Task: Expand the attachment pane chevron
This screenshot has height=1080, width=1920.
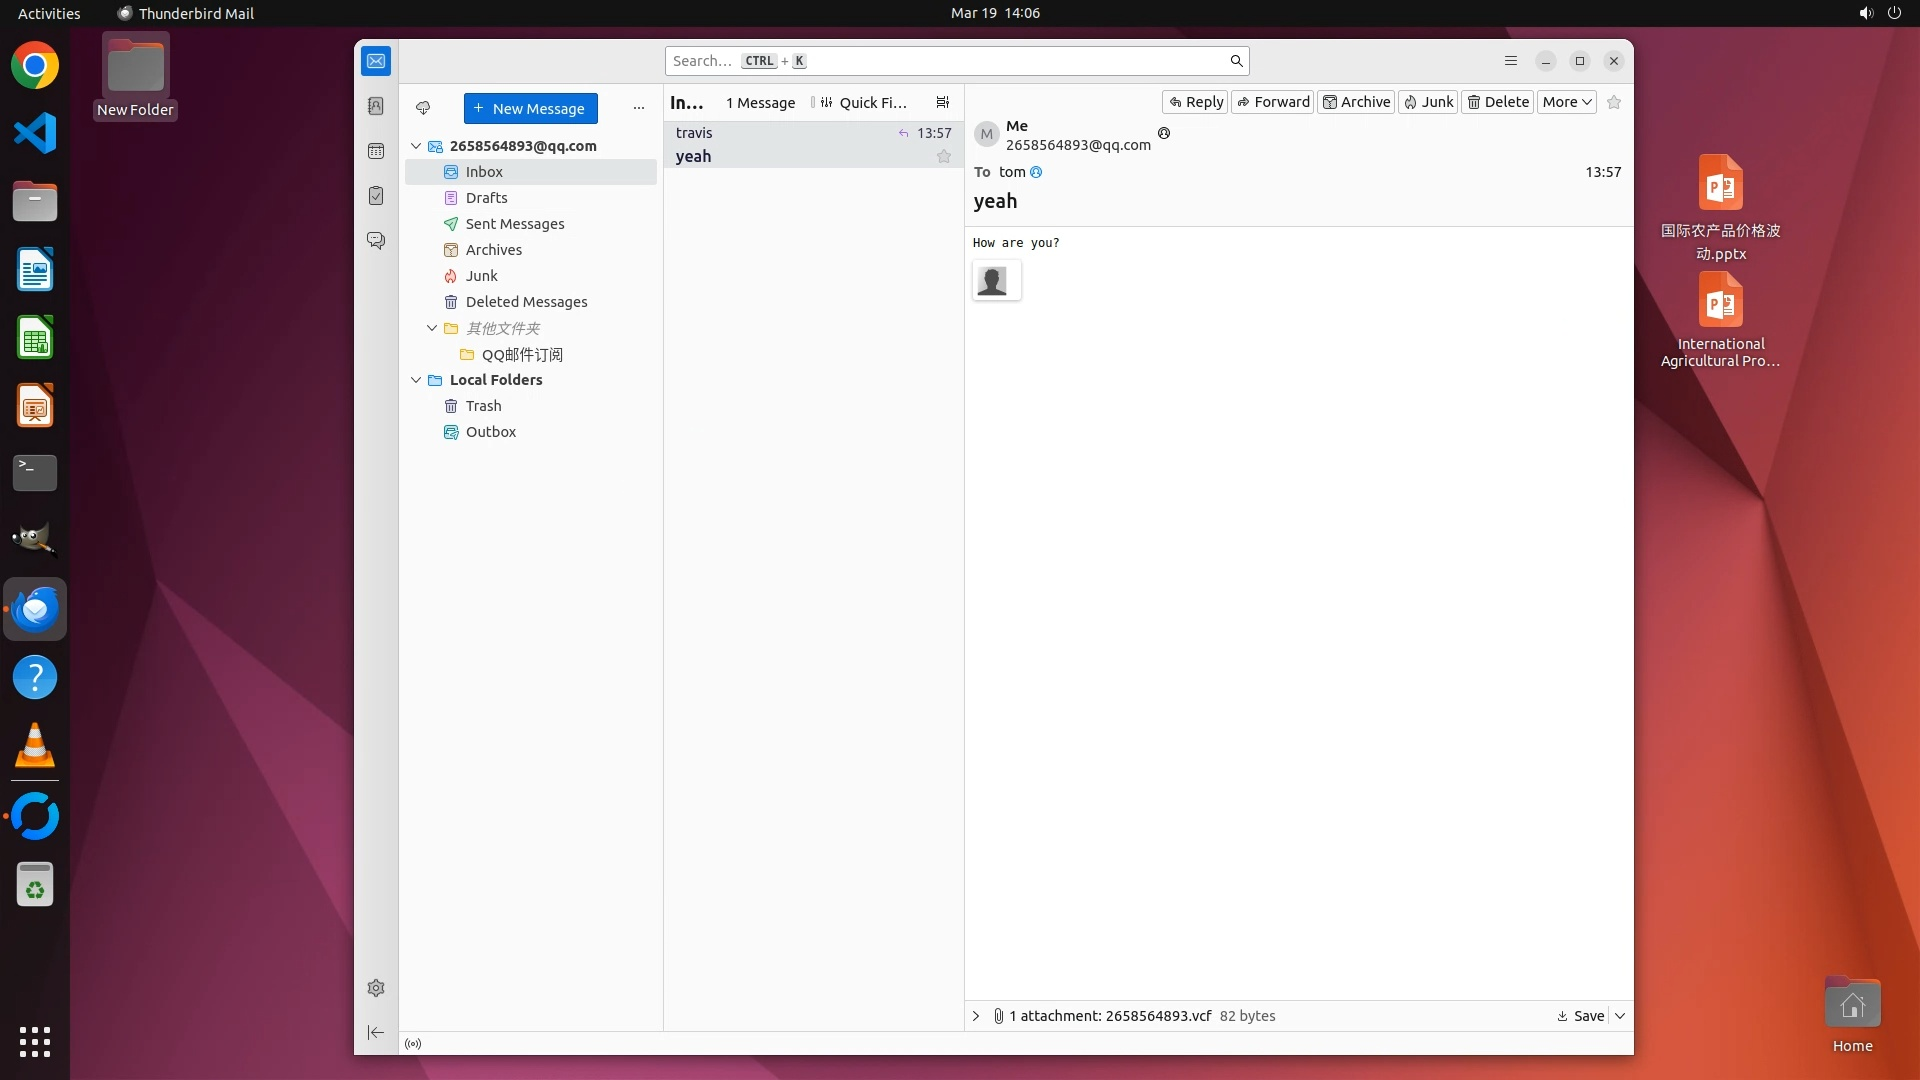Action: pos(976,1016)
